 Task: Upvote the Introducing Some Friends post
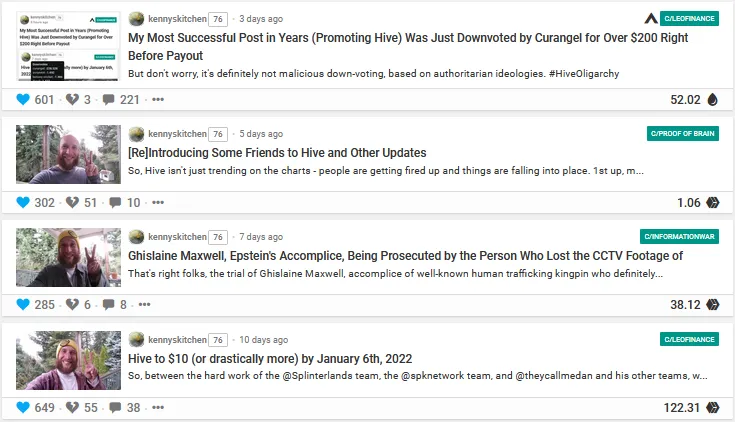[x=23, y=202]
